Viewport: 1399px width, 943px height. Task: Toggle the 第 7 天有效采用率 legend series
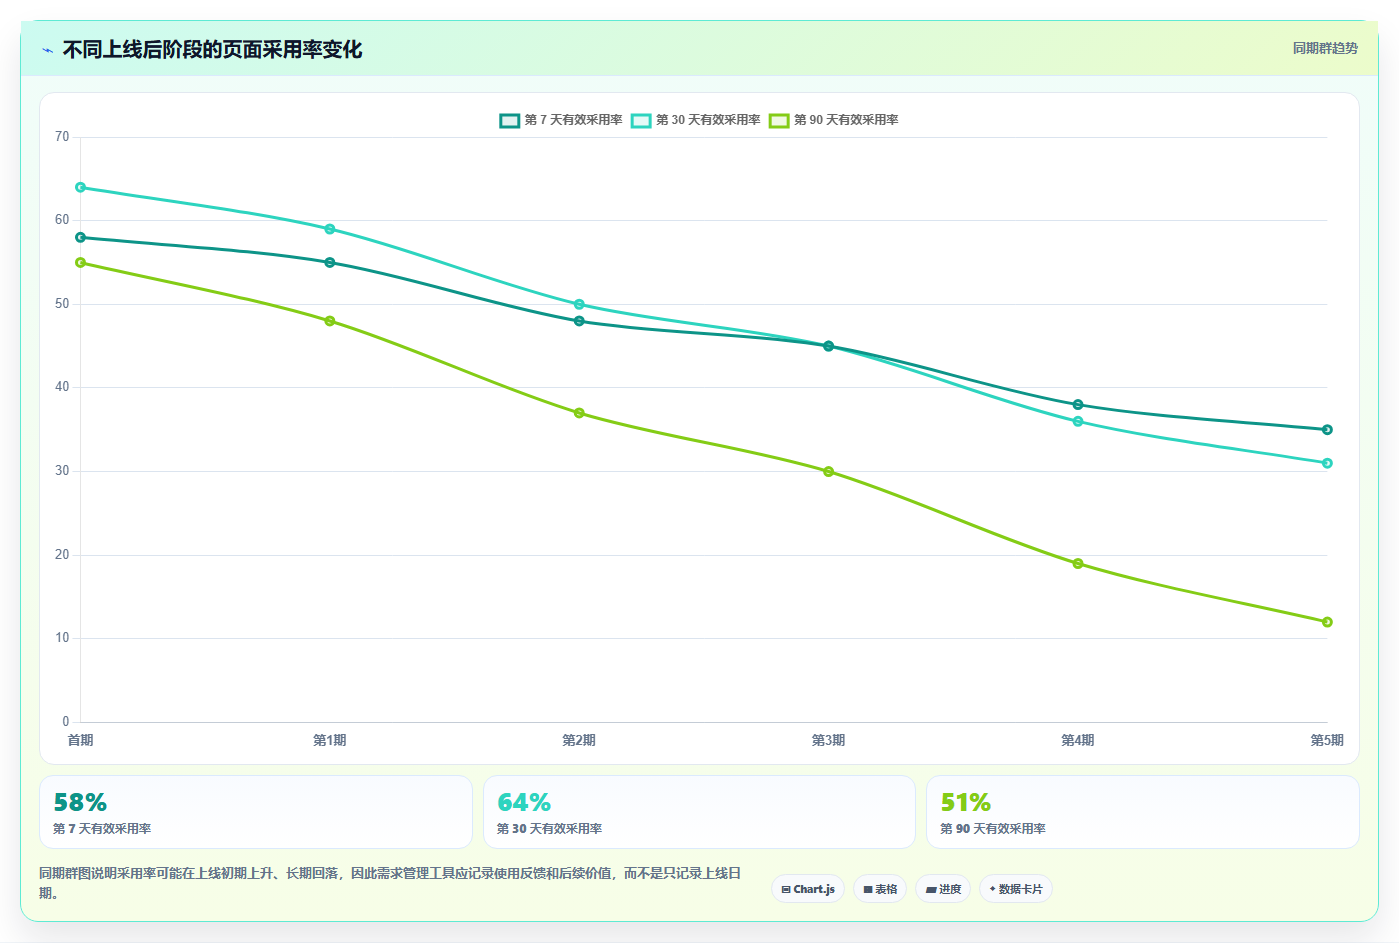click(561, 120)
